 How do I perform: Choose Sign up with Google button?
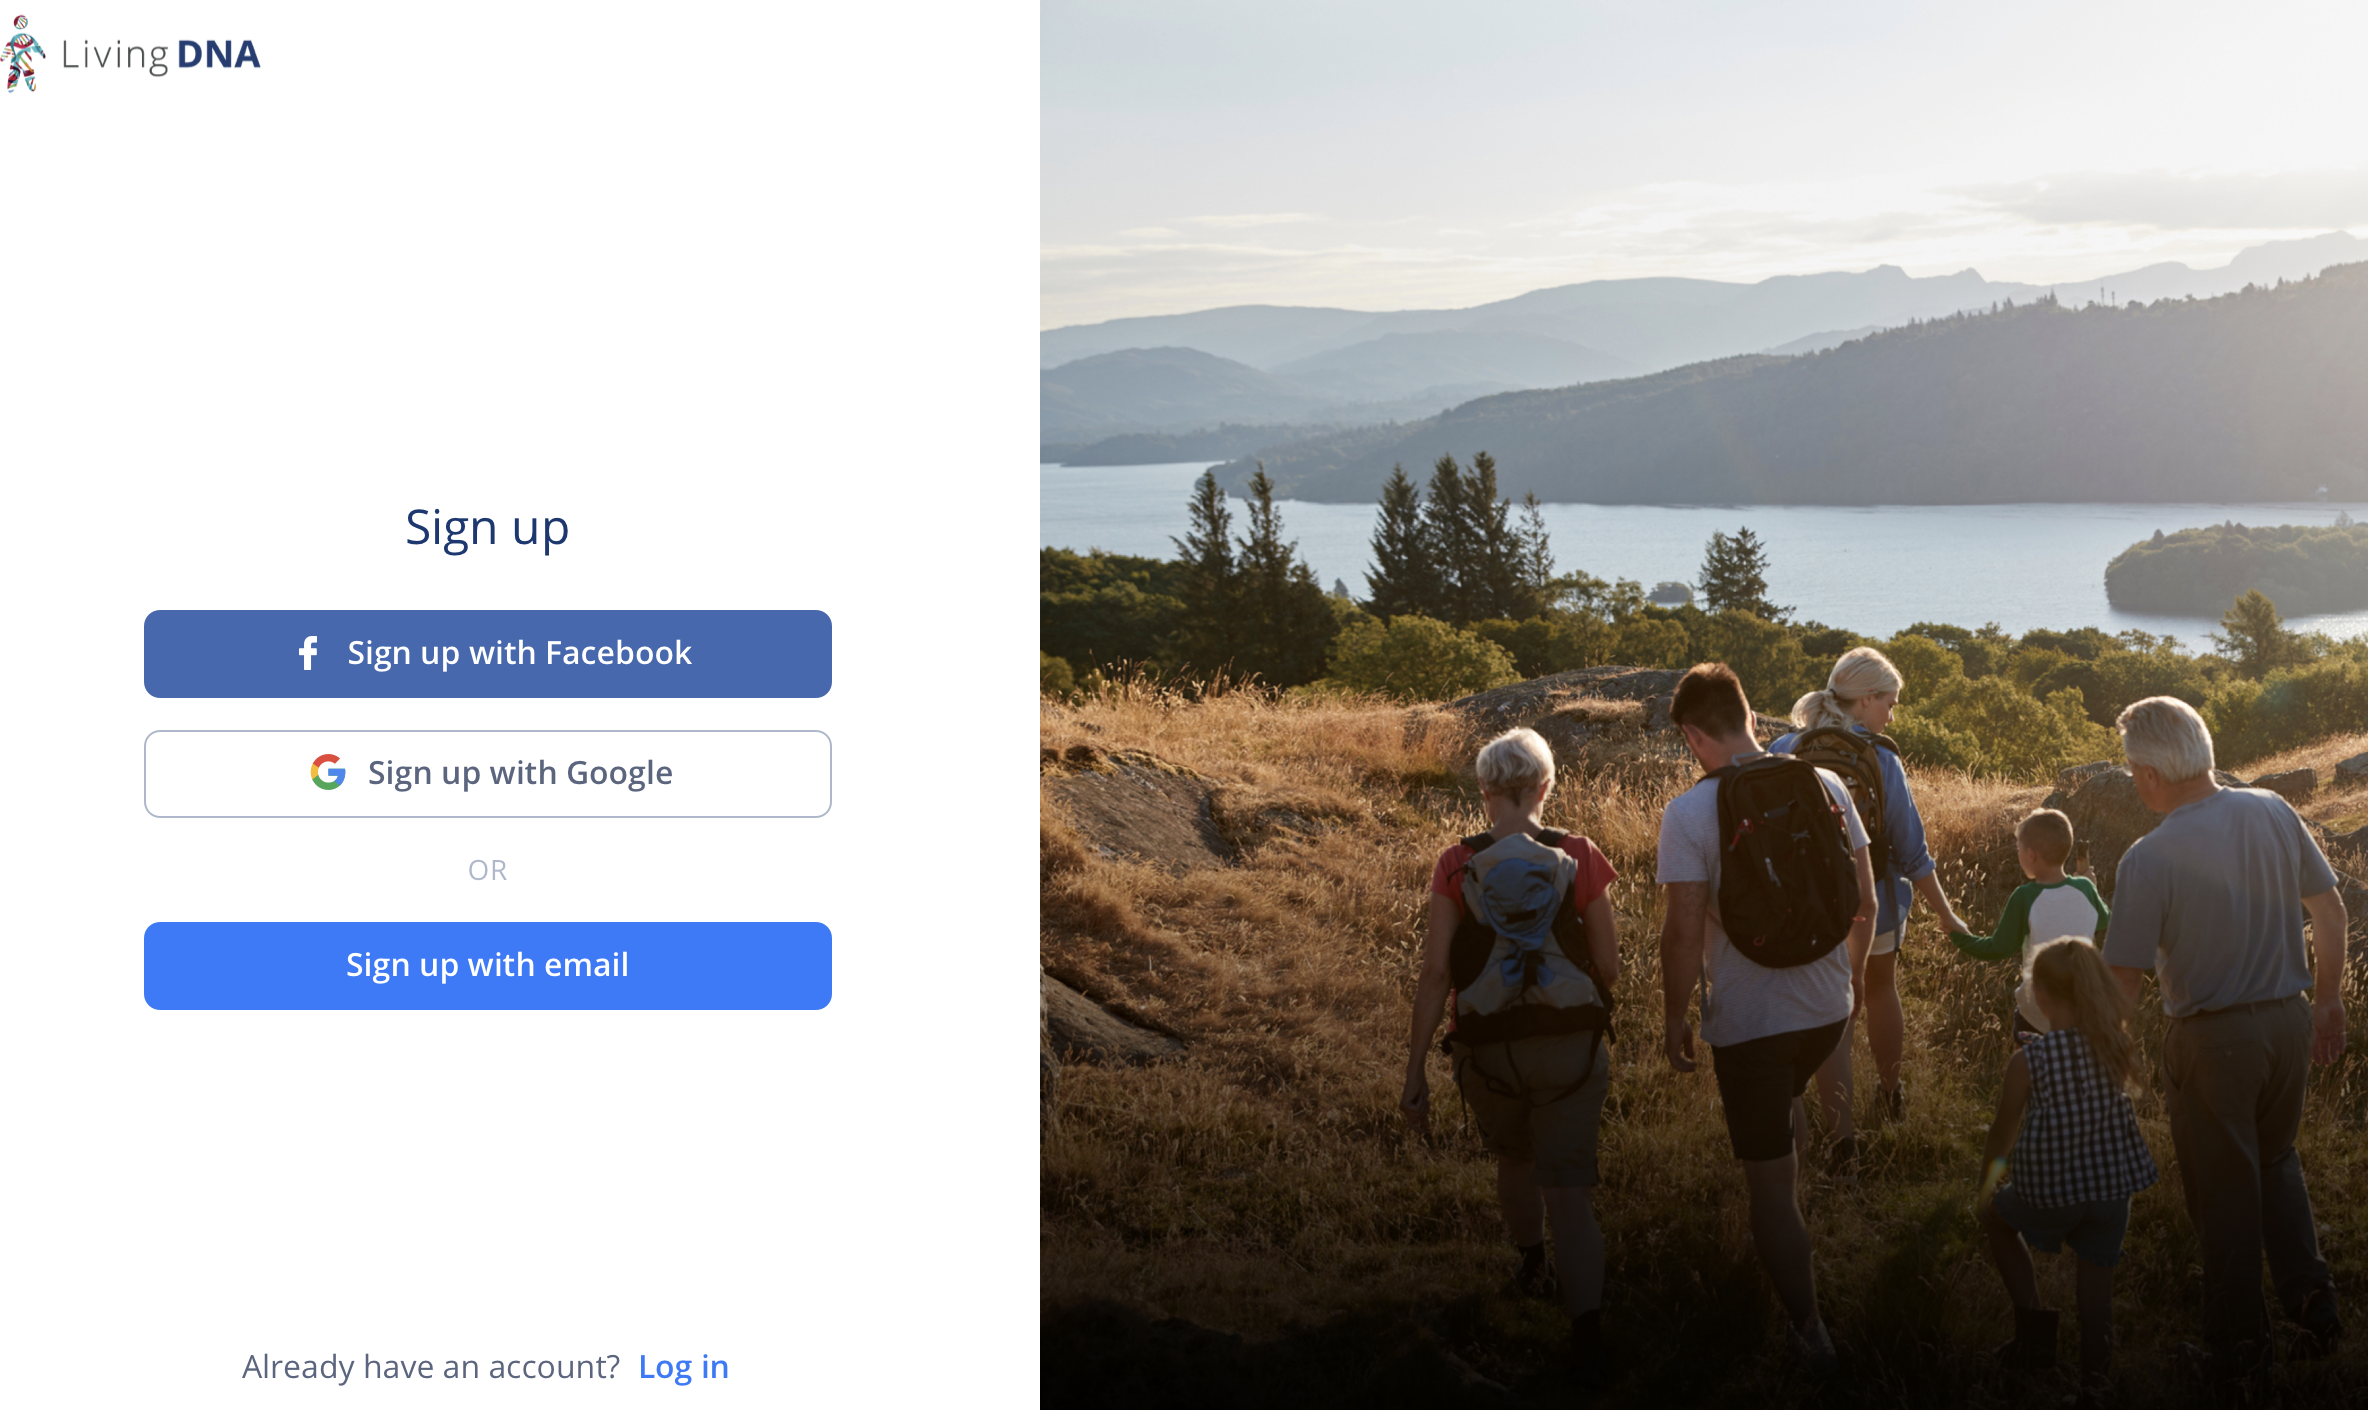[488, 774]
